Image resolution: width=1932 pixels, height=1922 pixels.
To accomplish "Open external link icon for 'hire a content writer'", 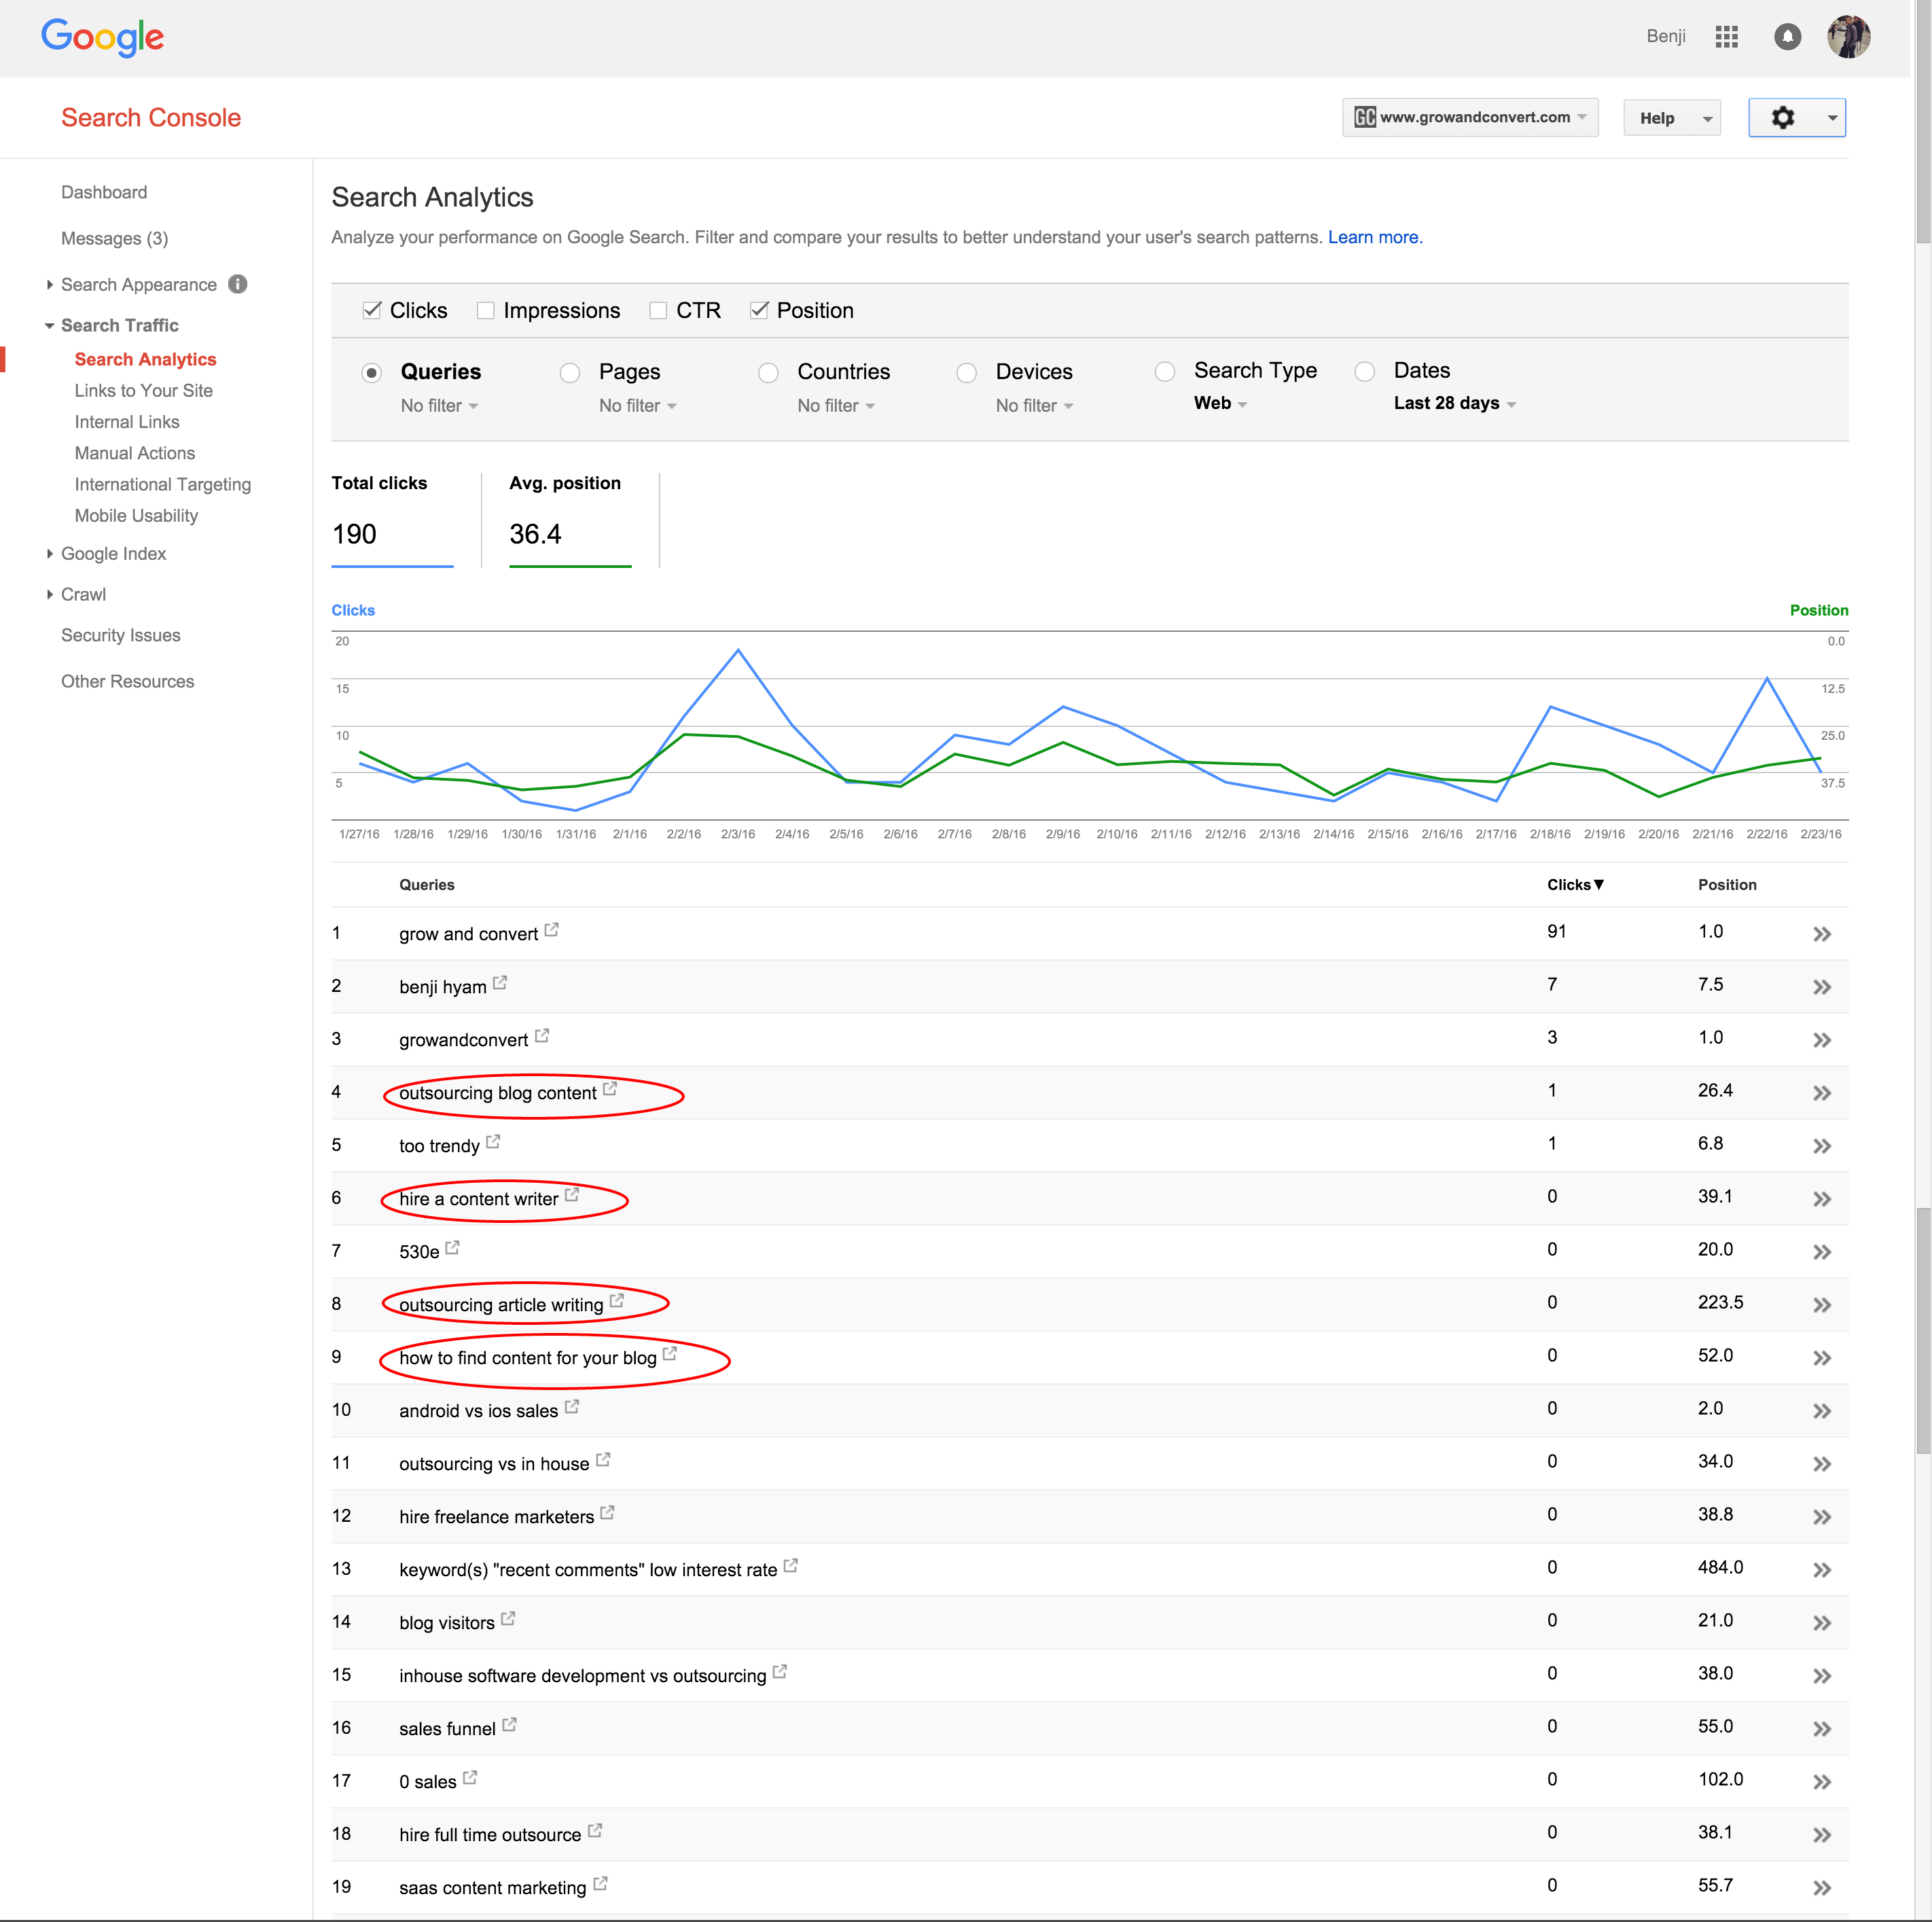I will (x=572, y=1194).
